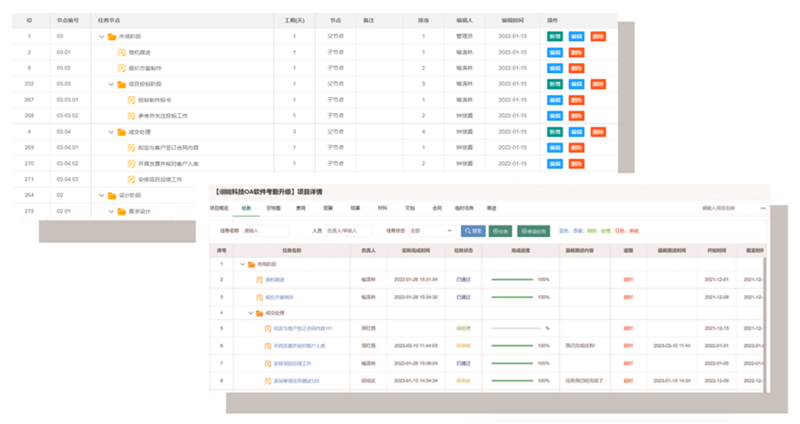800x424 pixels.
Task: Open the 合同 tab
Action: click(436, 208)
